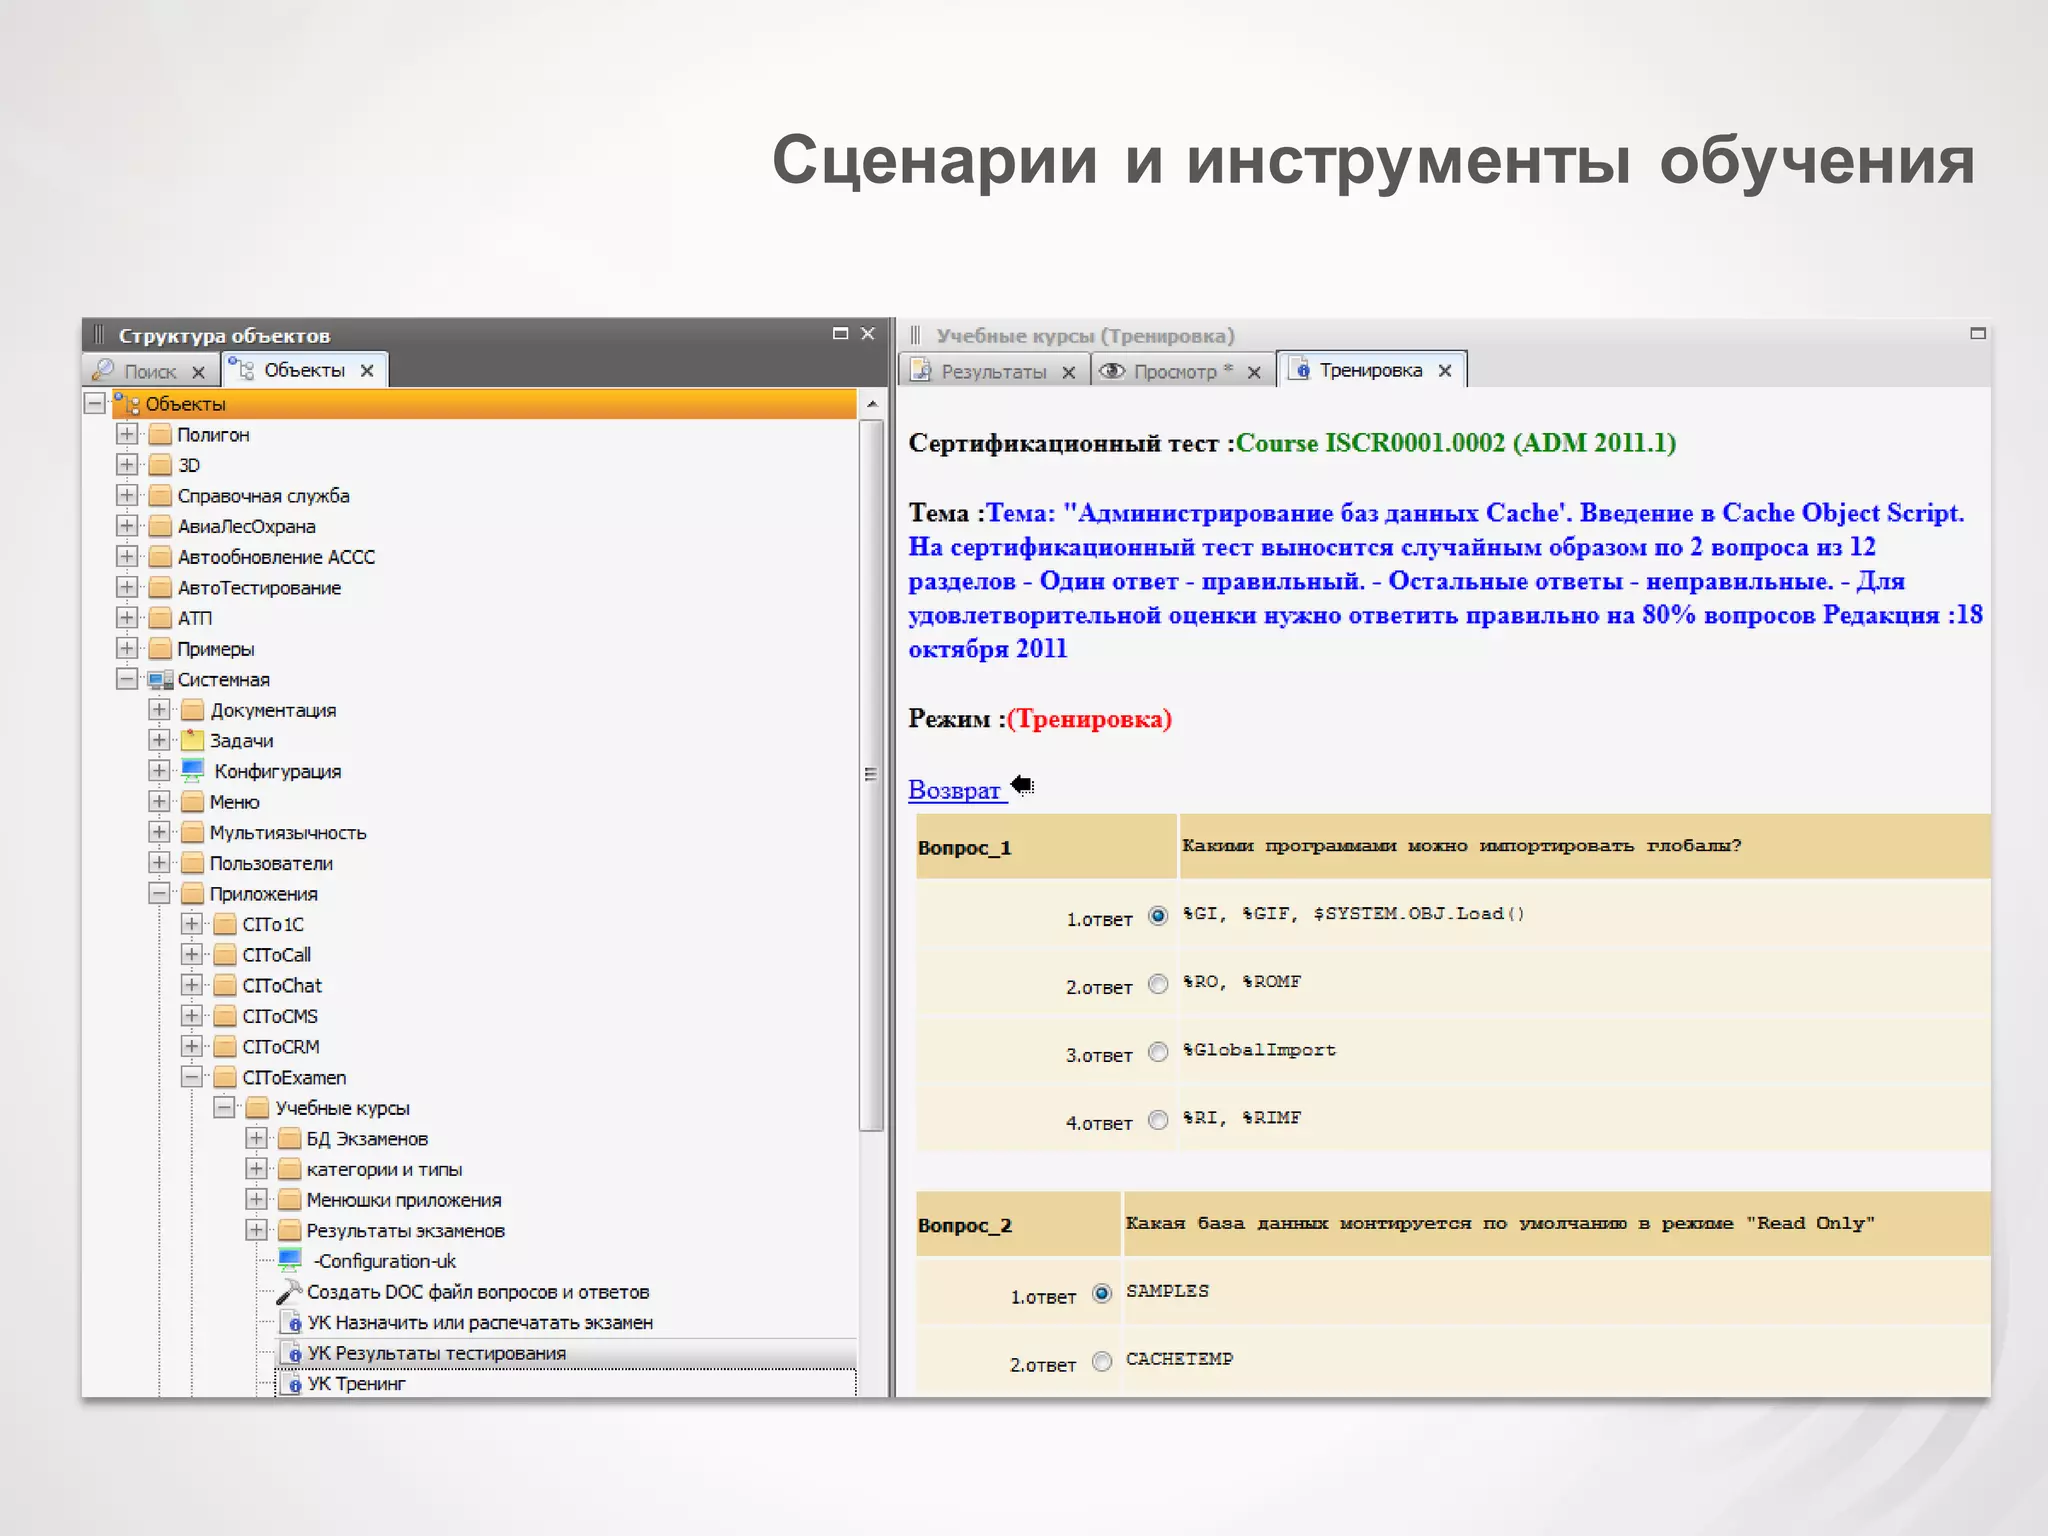Viewport: 2048px width, 1536px height.
Task: Click the Результаты tab document icon
Action: click(921, 371)
